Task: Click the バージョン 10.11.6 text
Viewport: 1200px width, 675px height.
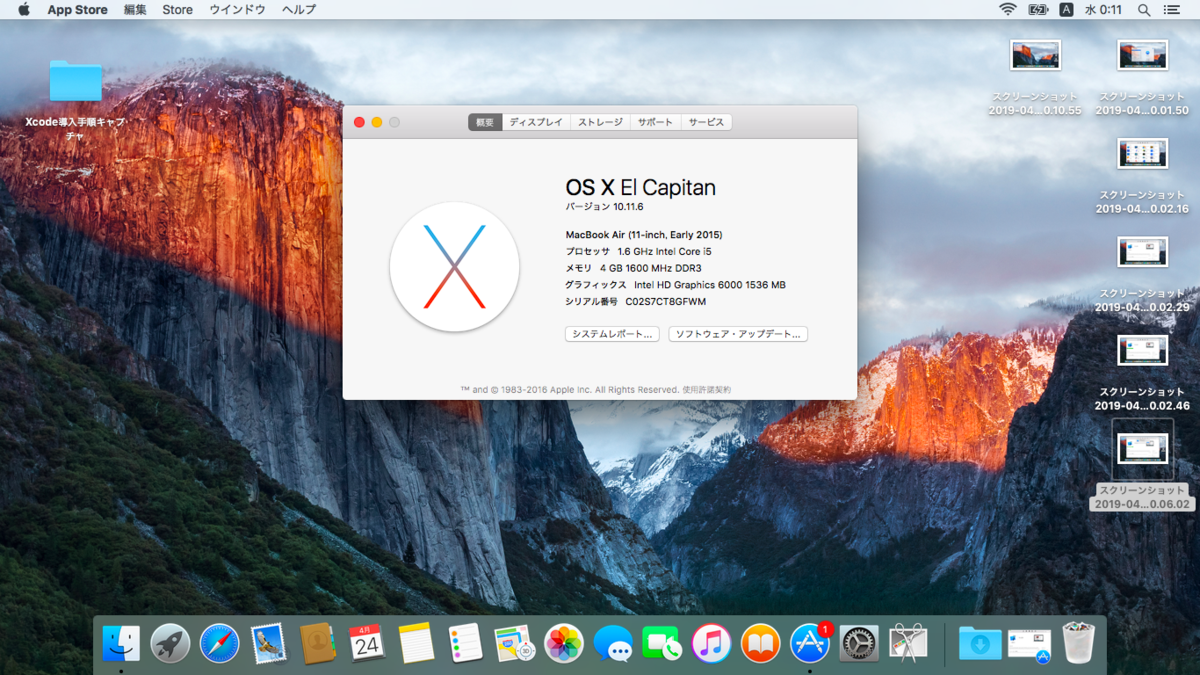Action: click(604, 207)
